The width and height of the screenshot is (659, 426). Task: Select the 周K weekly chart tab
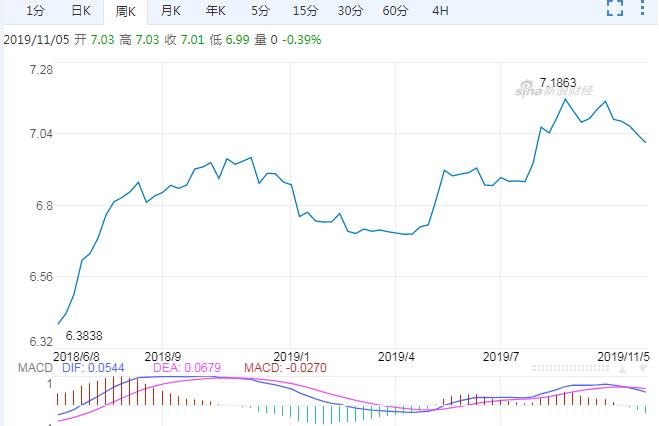pyautogui.click(x=126, y=11)
